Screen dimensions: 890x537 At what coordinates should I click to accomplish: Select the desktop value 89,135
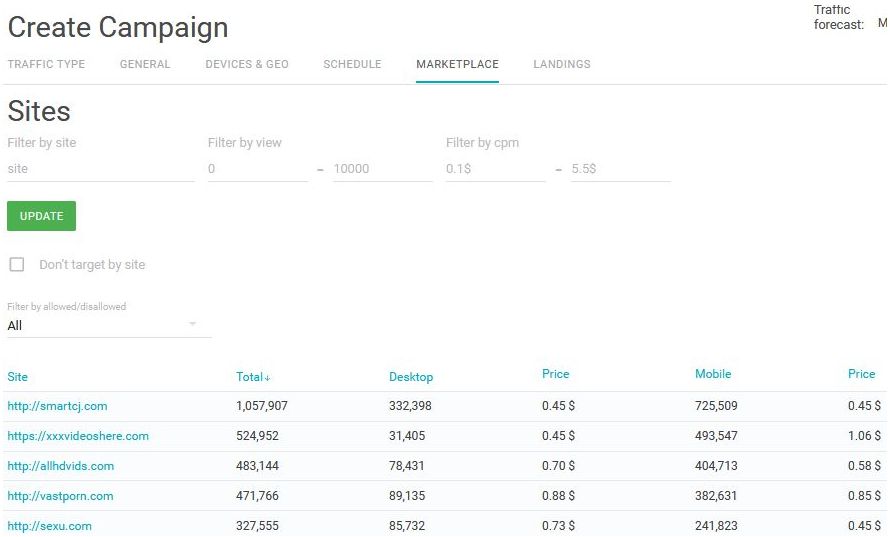point(407,496)
